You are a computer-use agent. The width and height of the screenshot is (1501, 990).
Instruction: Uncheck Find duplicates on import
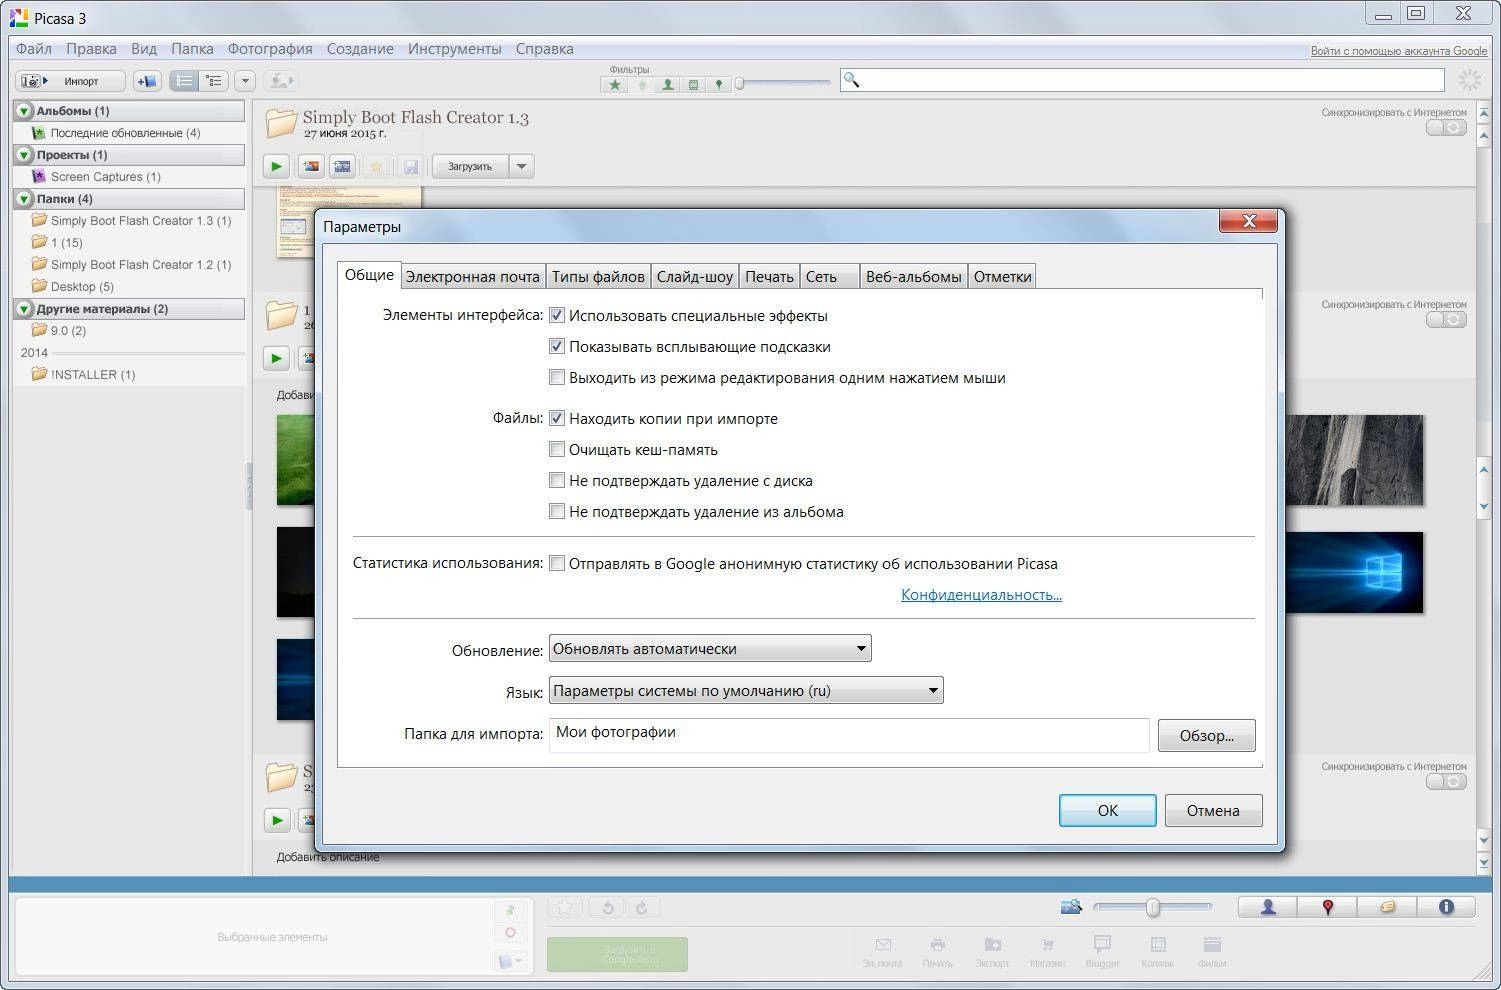point(557,418)
